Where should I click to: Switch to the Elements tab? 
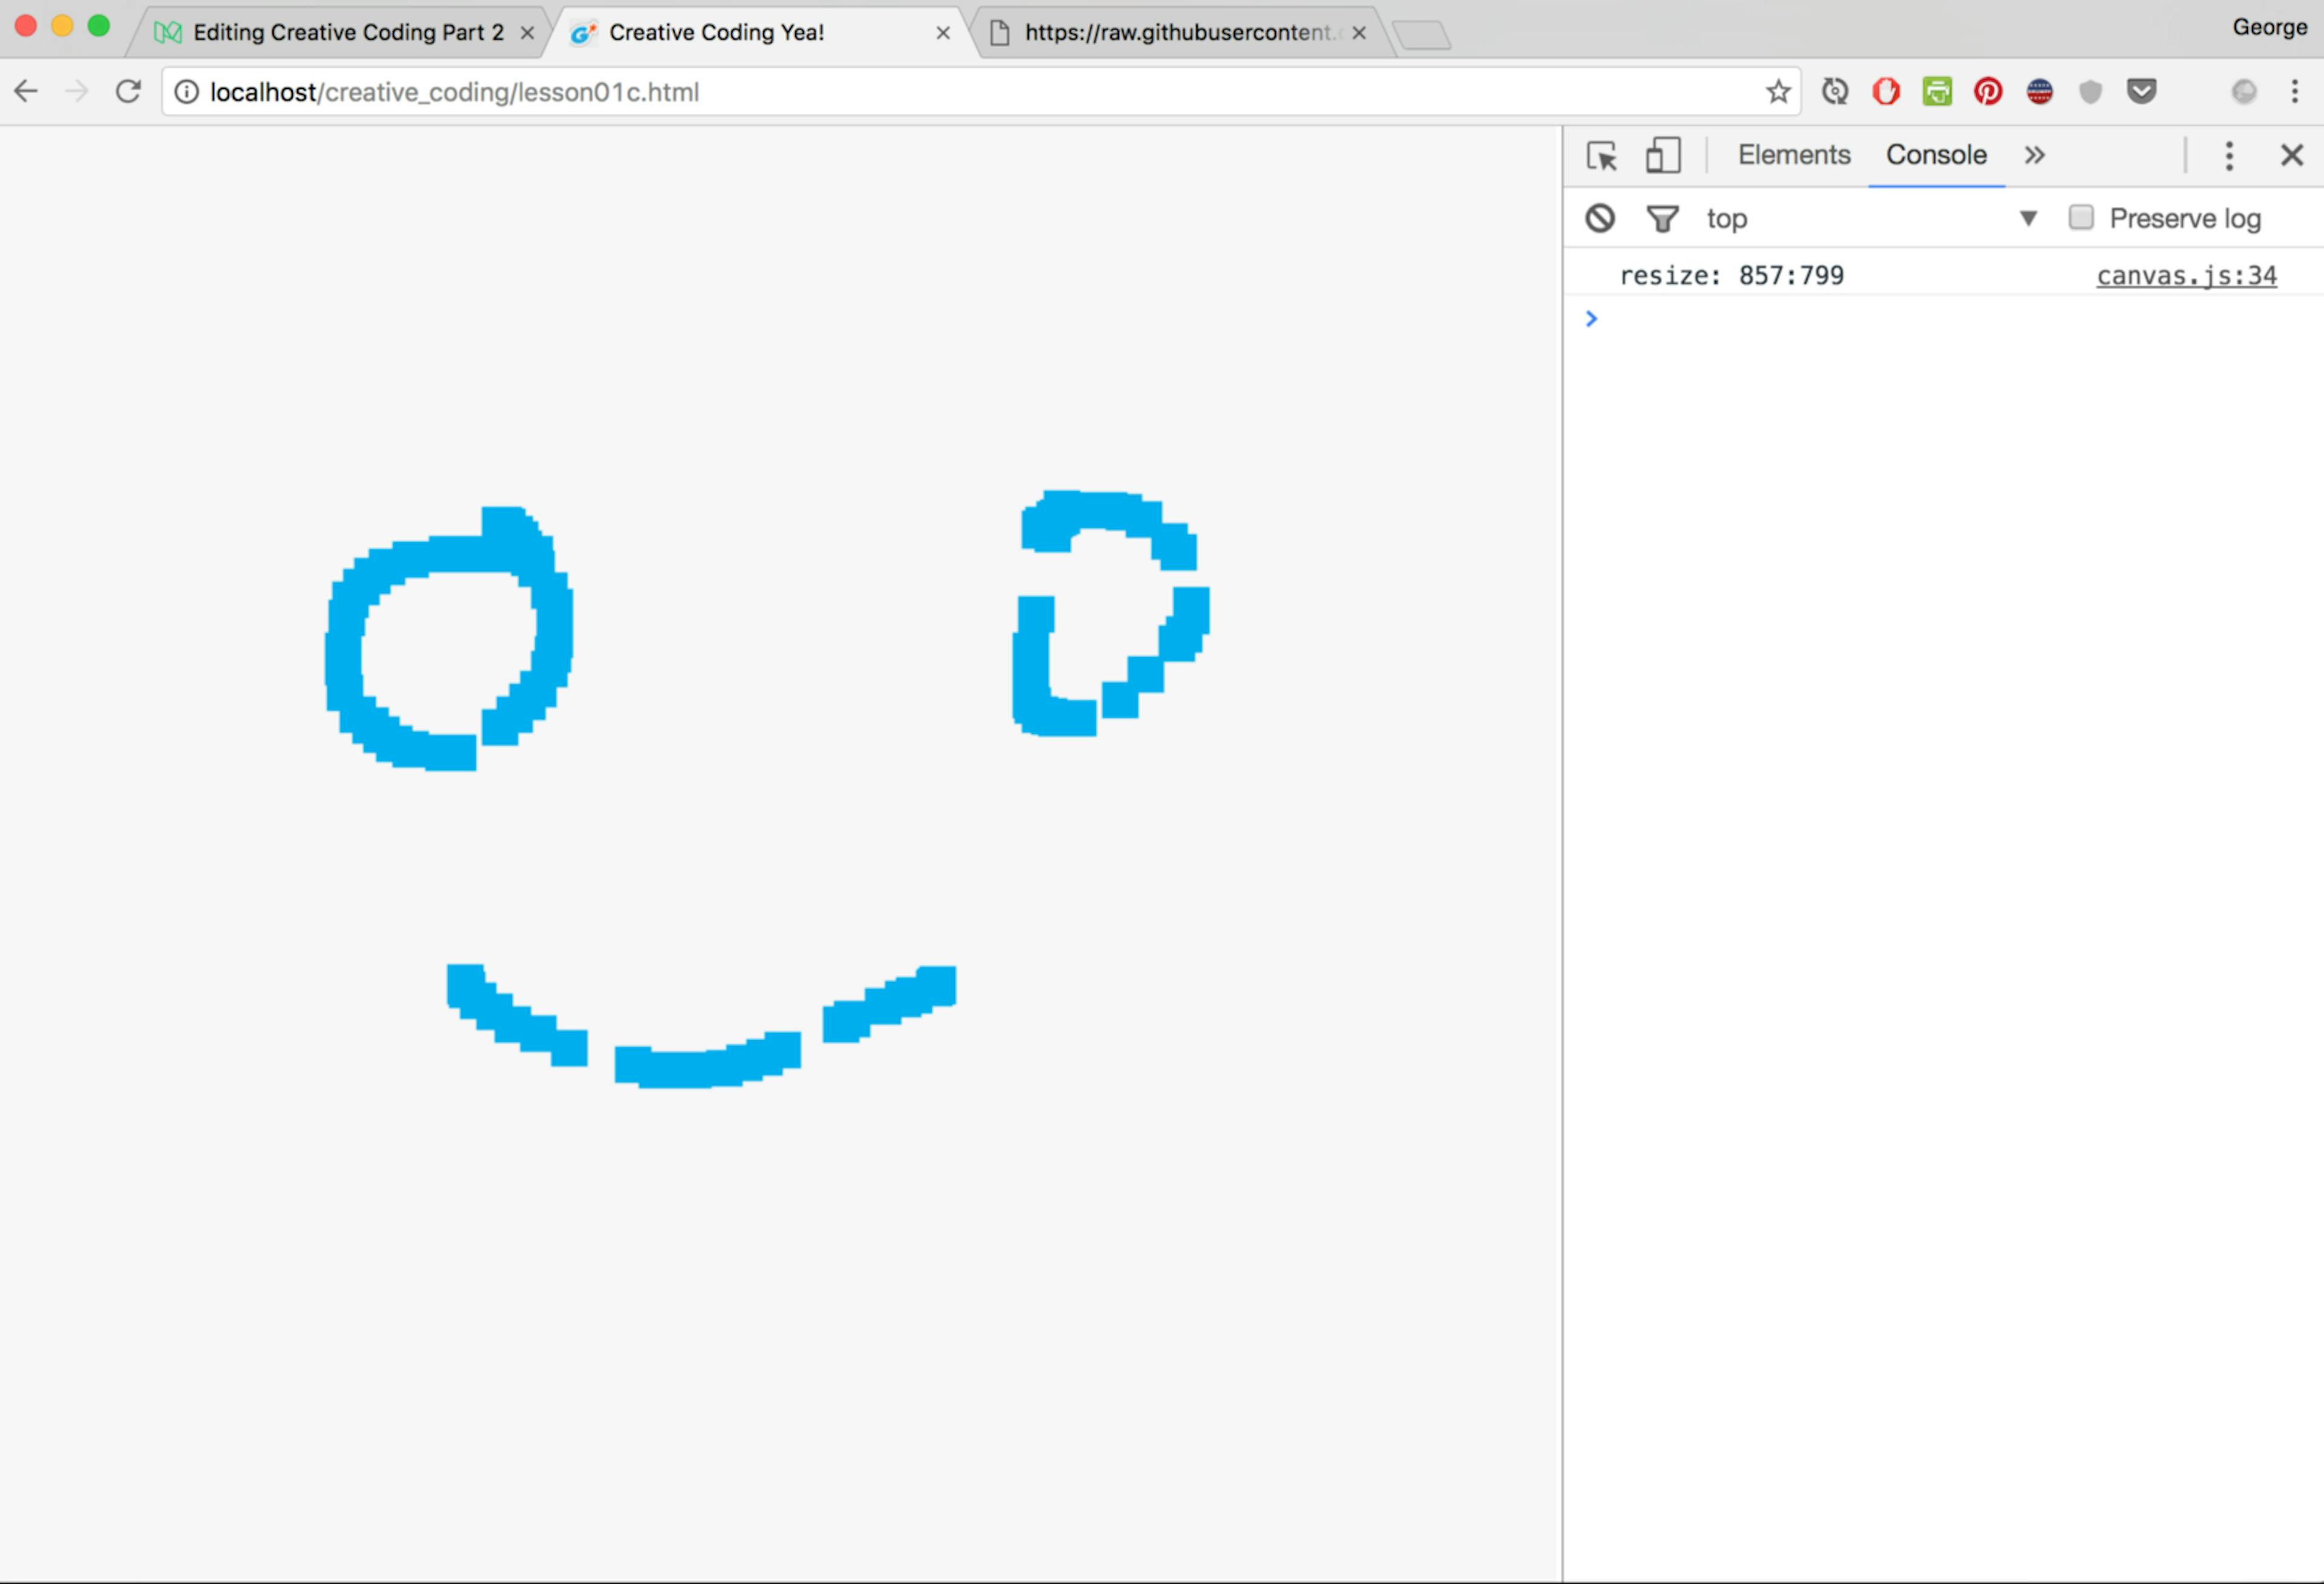[1793, 156]
